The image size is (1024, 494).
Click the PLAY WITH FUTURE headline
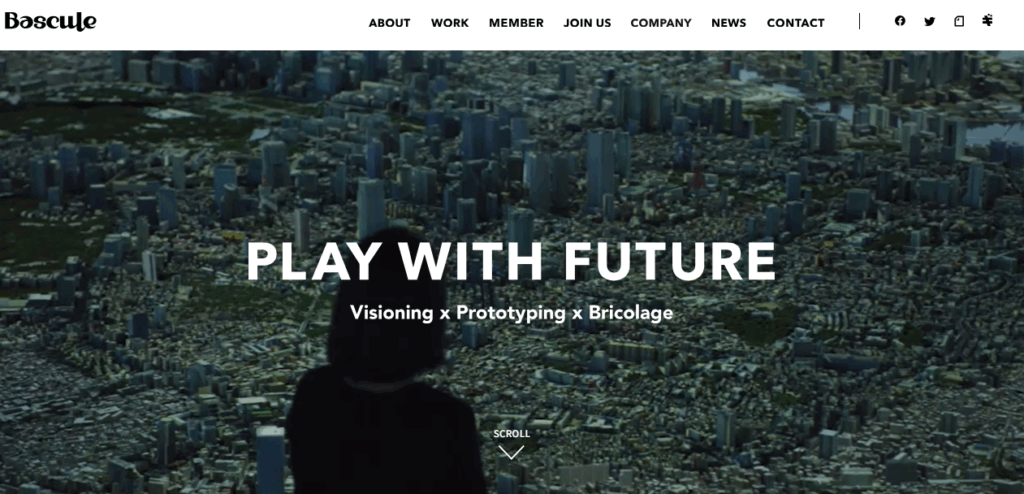coord(511,261)
